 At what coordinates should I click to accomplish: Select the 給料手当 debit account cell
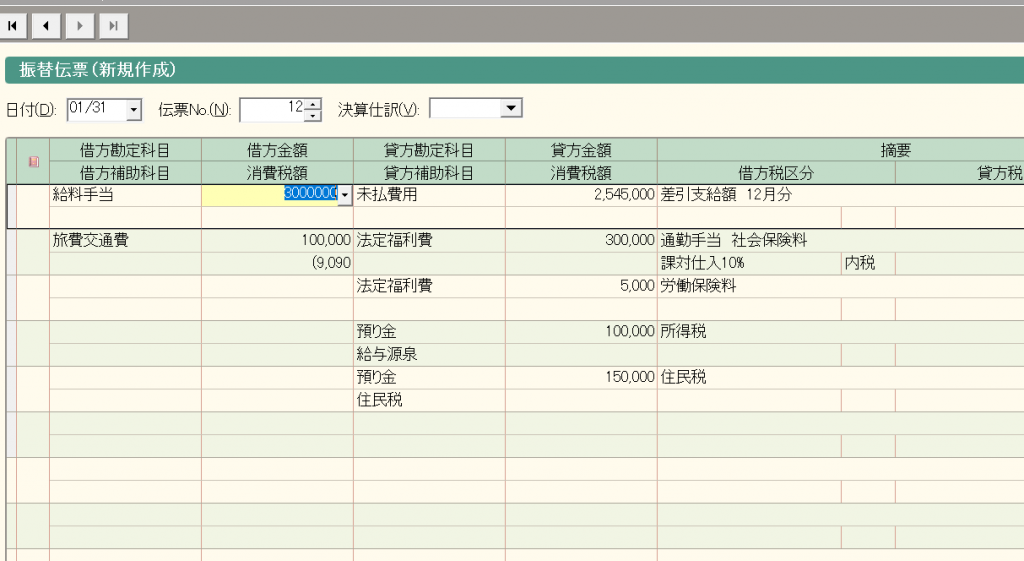click(125, 195)
